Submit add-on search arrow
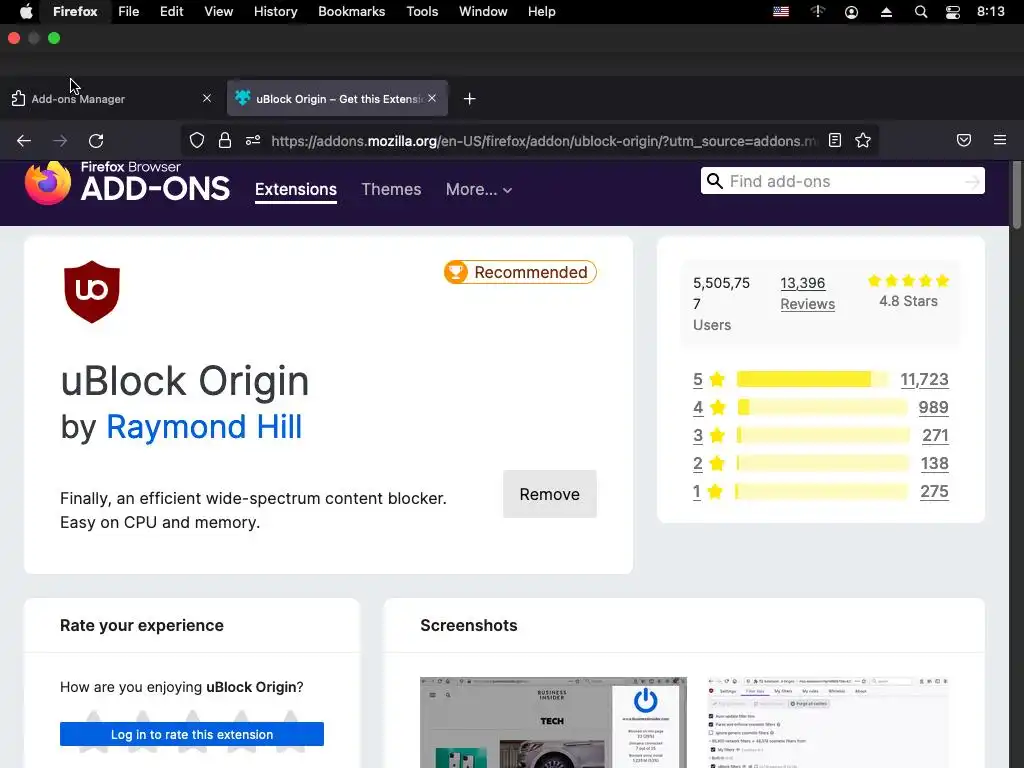The image size is (1024, 768). pyautogui.click(x=972, y=182)
